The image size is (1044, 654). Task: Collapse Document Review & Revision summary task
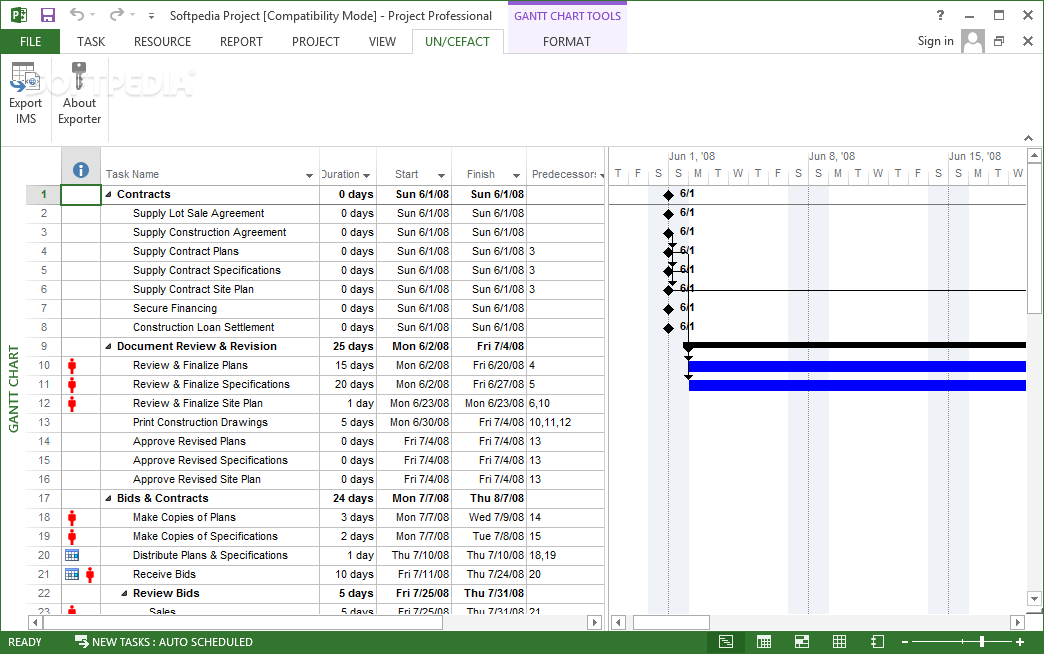click(109, 346)
